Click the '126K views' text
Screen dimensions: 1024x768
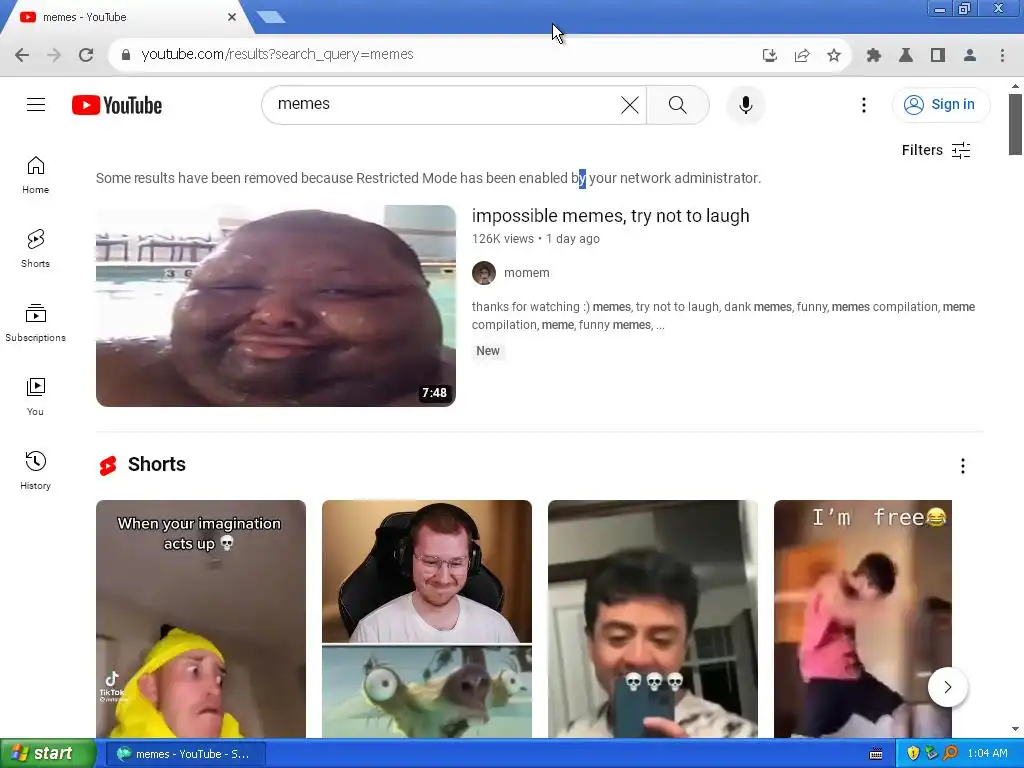point(502,239)
